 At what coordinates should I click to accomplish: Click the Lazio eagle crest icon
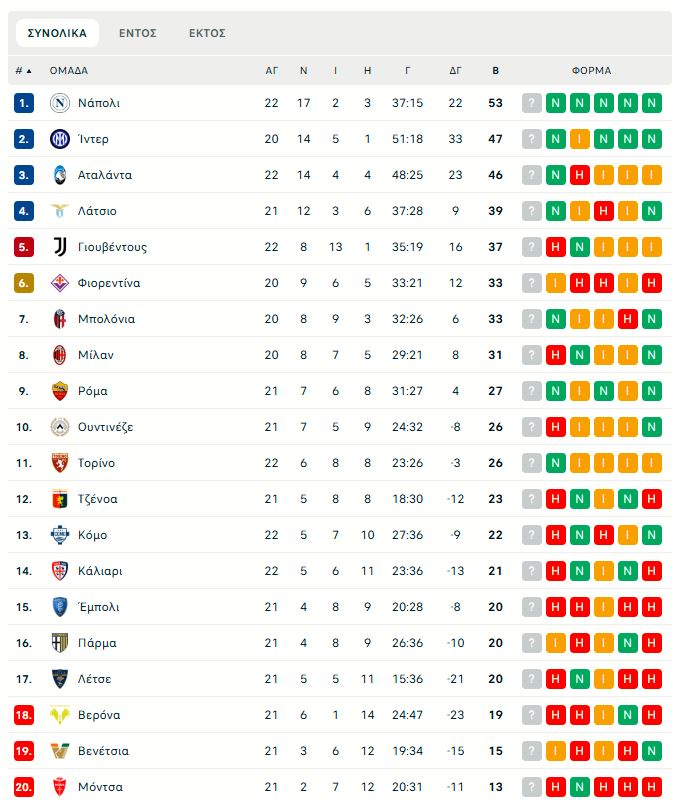pos(59,211)
